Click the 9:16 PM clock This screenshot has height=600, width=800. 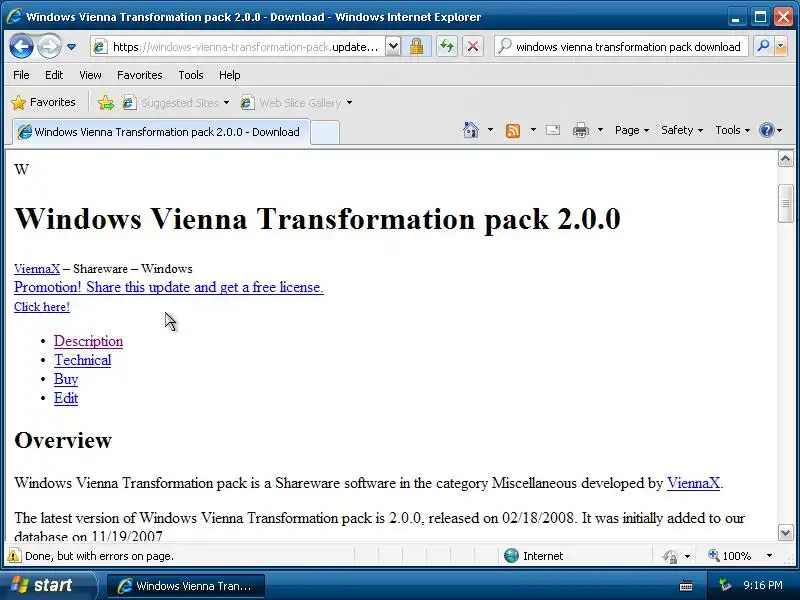coord(763,585)
